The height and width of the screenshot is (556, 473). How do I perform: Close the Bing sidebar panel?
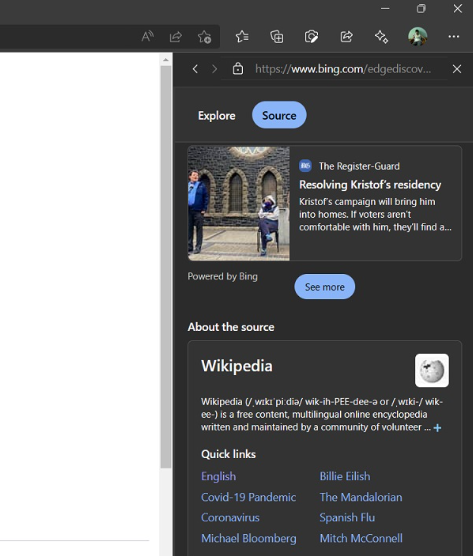click(x=457, y=69)
